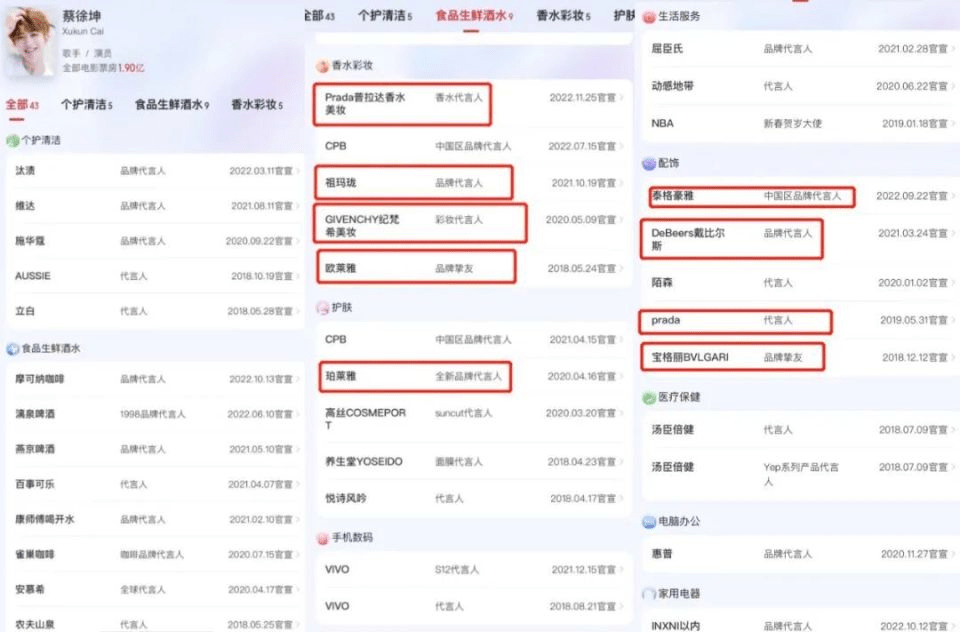Open the 百事可乐 endorsement entry

156,484
